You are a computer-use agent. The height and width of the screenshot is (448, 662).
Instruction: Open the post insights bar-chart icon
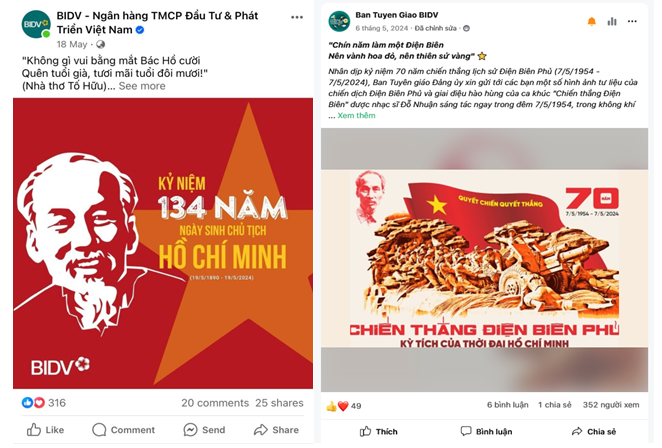[x=612, y=22]
